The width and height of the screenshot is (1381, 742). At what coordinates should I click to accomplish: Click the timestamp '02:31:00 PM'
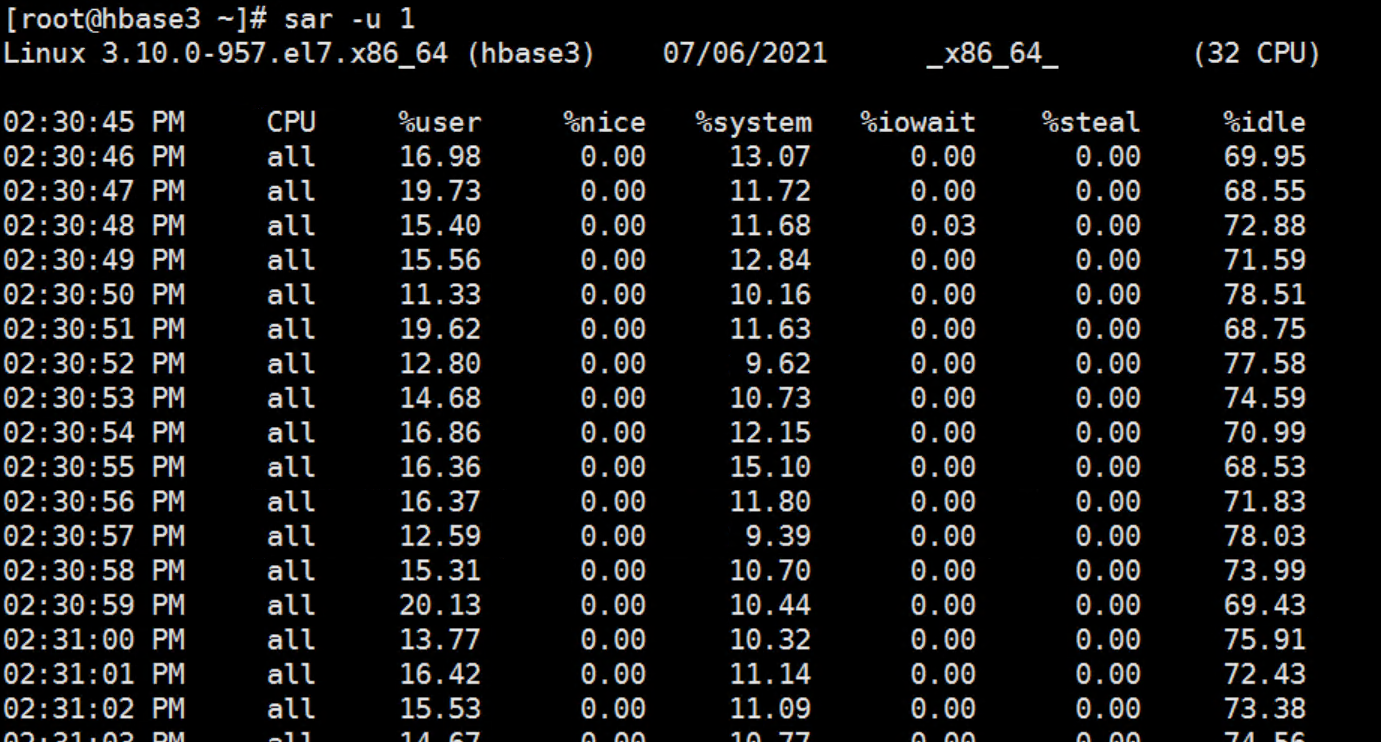[x=94, y=640]
